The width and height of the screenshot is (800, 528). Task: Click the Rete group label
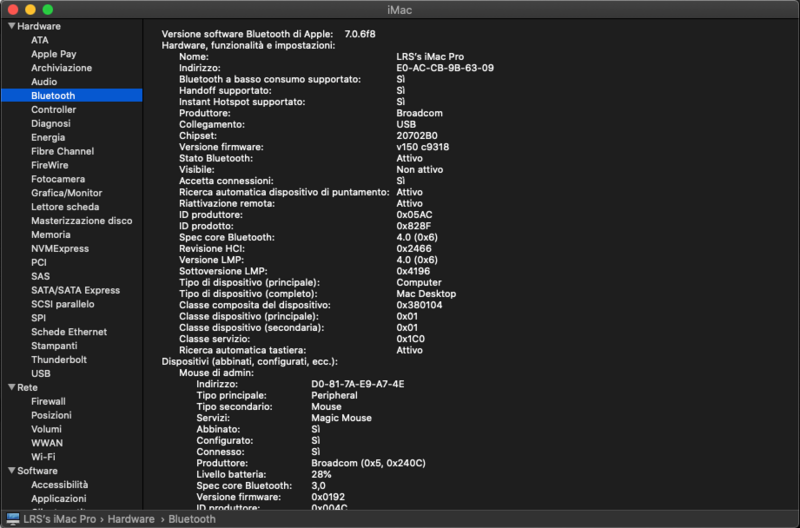pyautogui.click(x=27, y=388)
